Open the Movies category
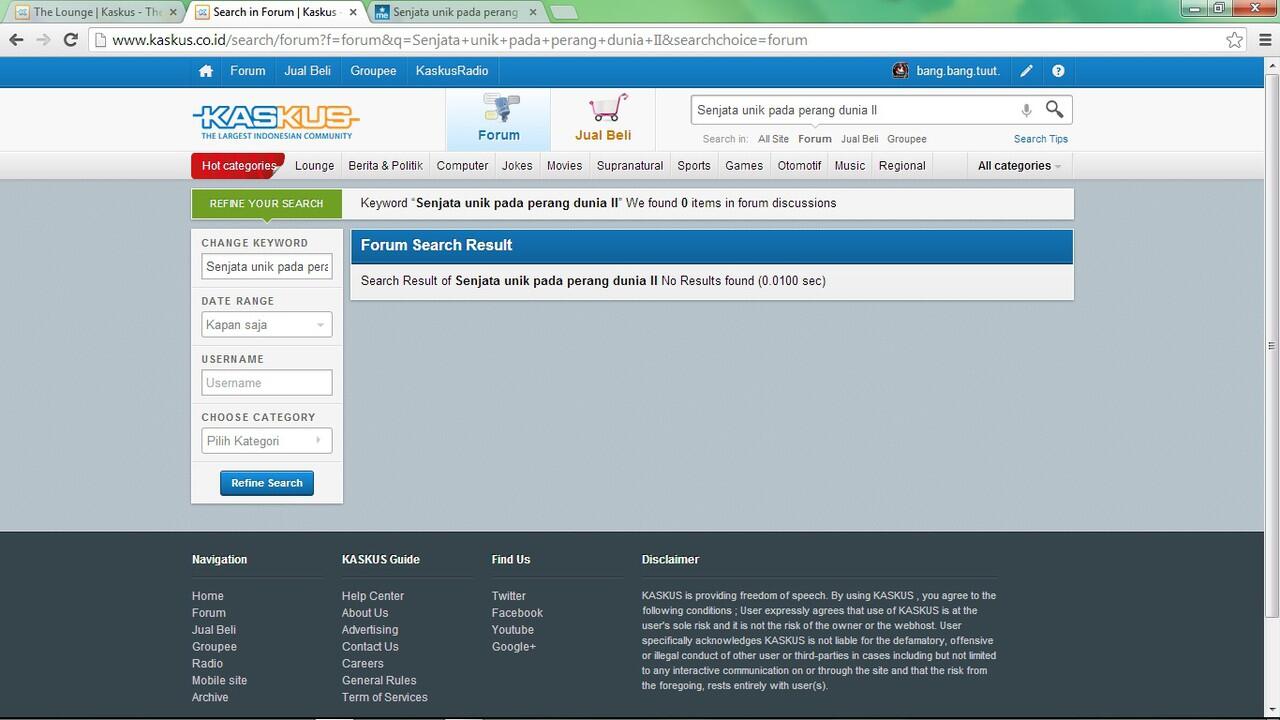 (x=564, y=166)
